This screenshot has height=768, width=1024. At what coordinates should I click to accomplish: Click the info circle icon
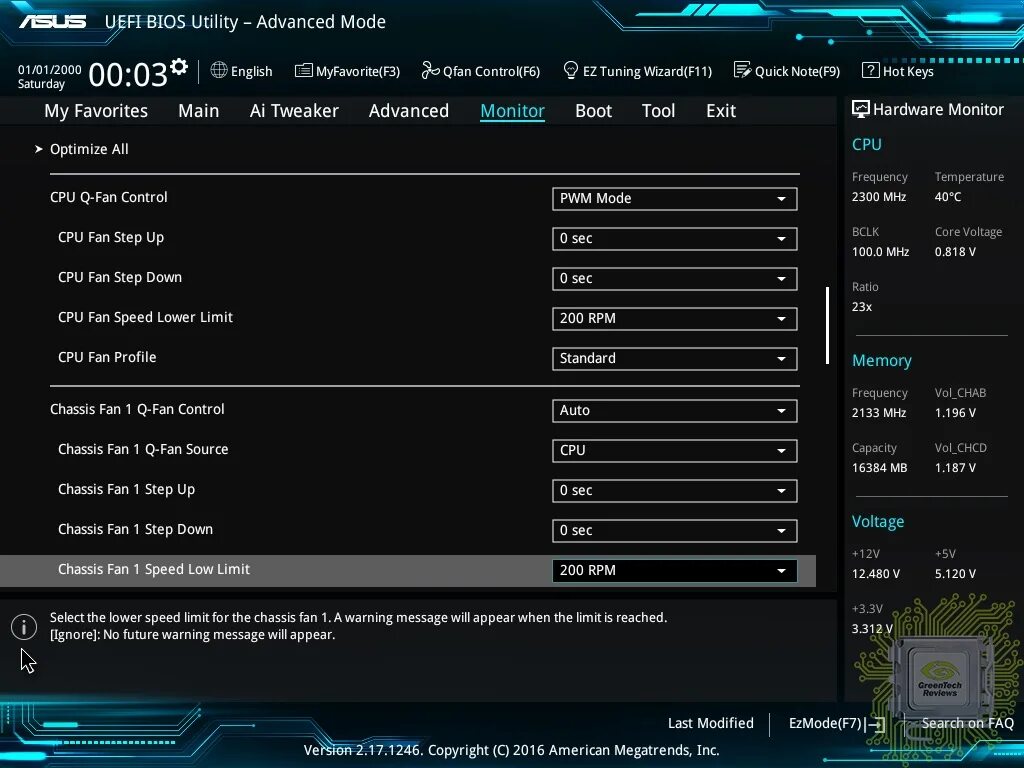(24, 627)
